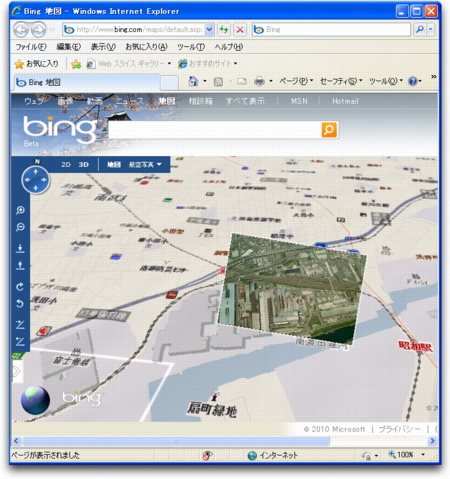Click the compass pan control
The image size is (450, 479).
point(36,180)
